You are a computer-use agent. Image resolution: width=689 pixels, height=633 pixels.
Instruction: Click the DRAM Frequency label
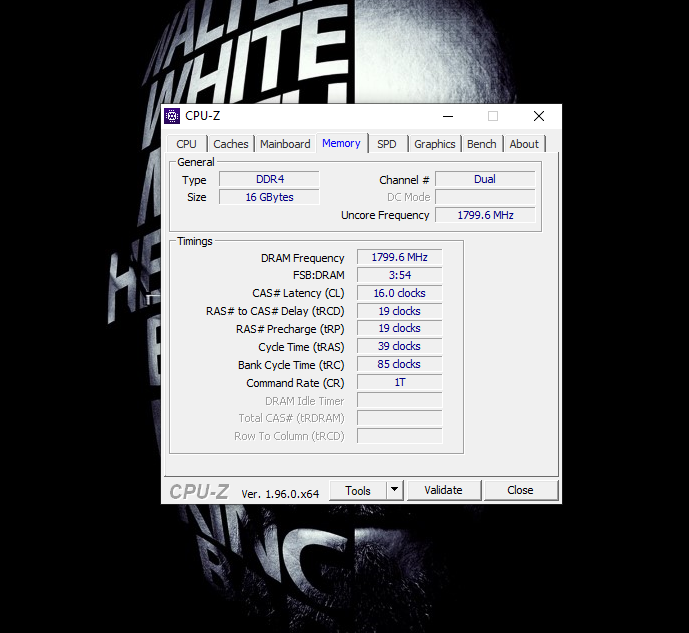(x=302, y=258)
